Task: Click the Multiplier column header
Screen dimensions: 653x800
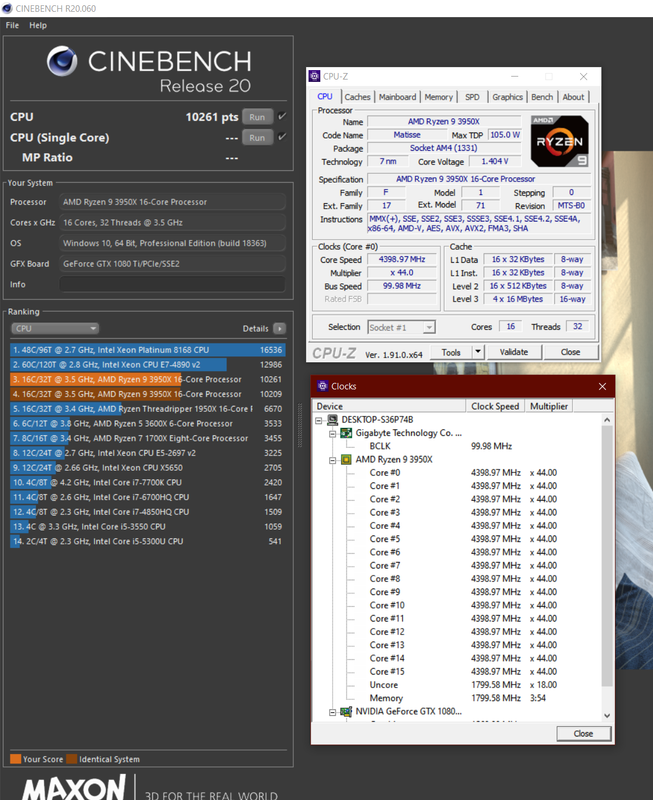Action: coord(549,406)
